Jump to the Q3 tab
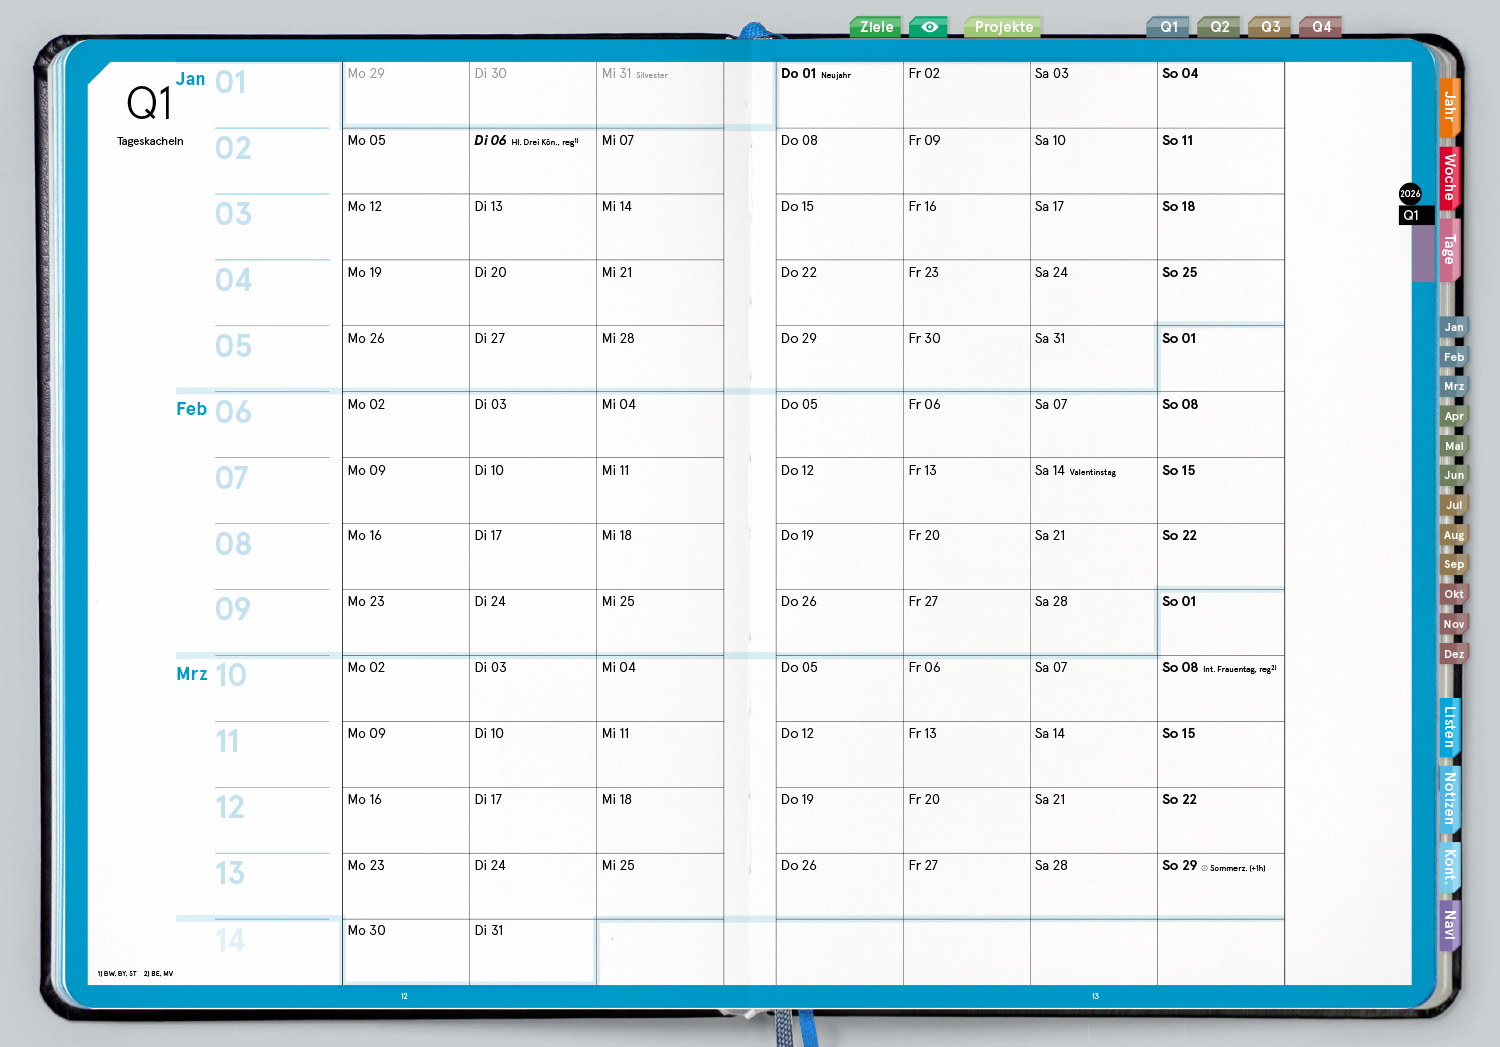Viewport: 1500px width, 1047px height. [1270, 27]
